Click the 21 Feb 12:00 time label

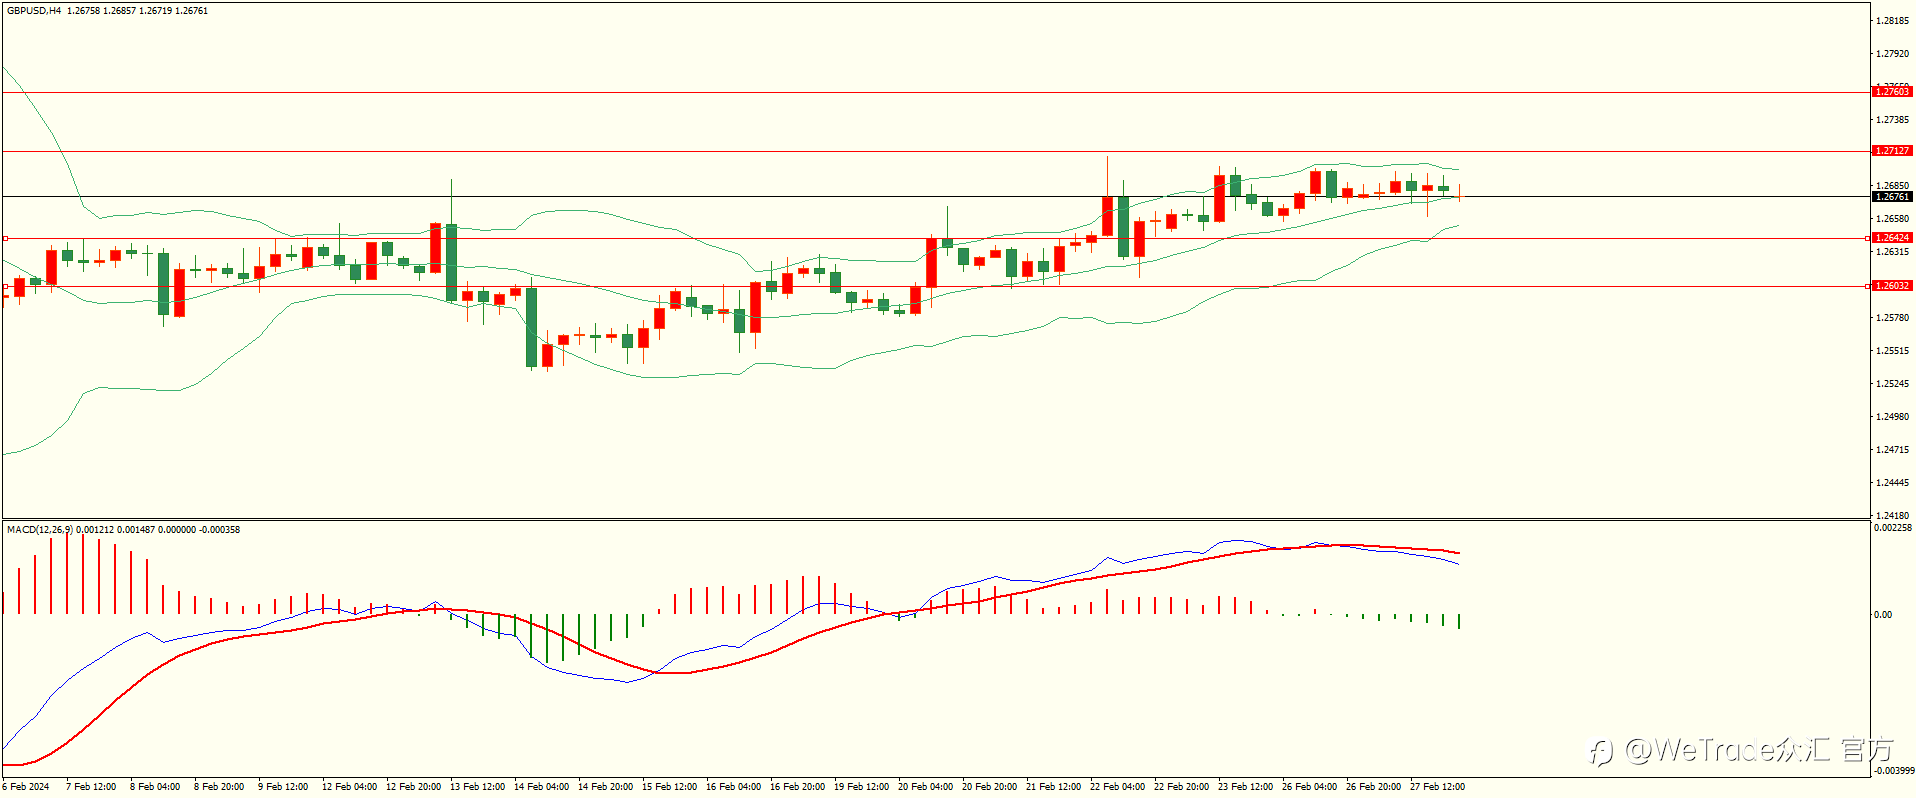(x=1053, y=787)
